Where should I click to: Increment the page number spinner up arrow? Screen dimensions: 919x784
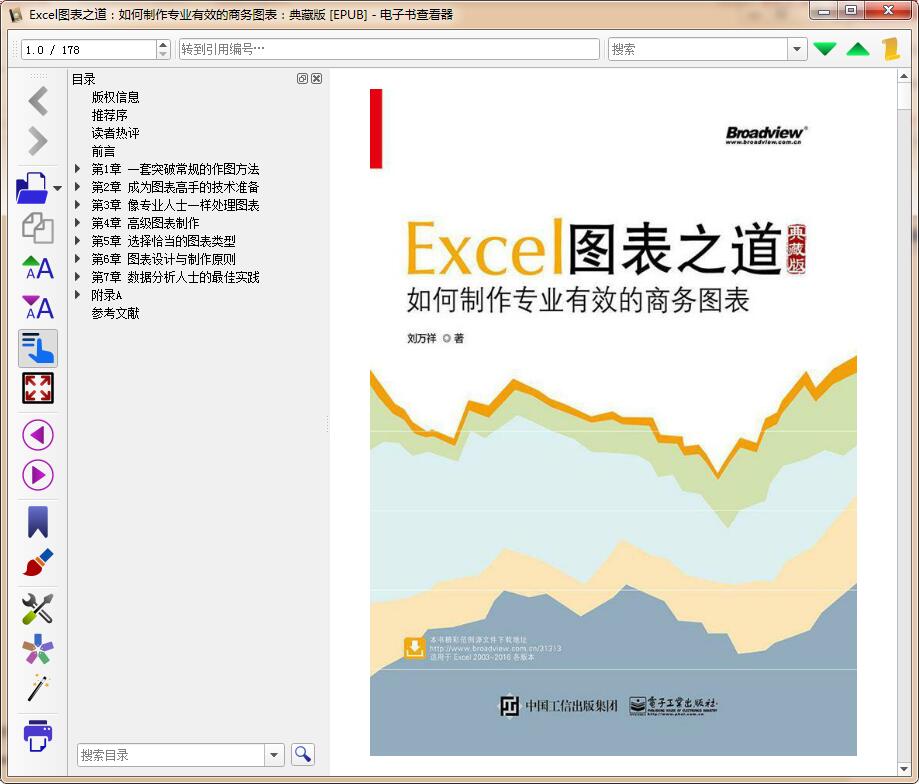coord(164,45)
